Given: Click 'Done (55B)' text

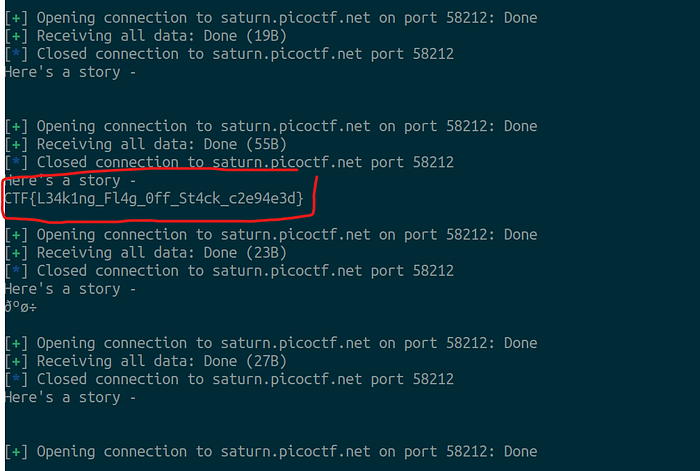Looking at the screenshot, I should (x=245, y=145).
